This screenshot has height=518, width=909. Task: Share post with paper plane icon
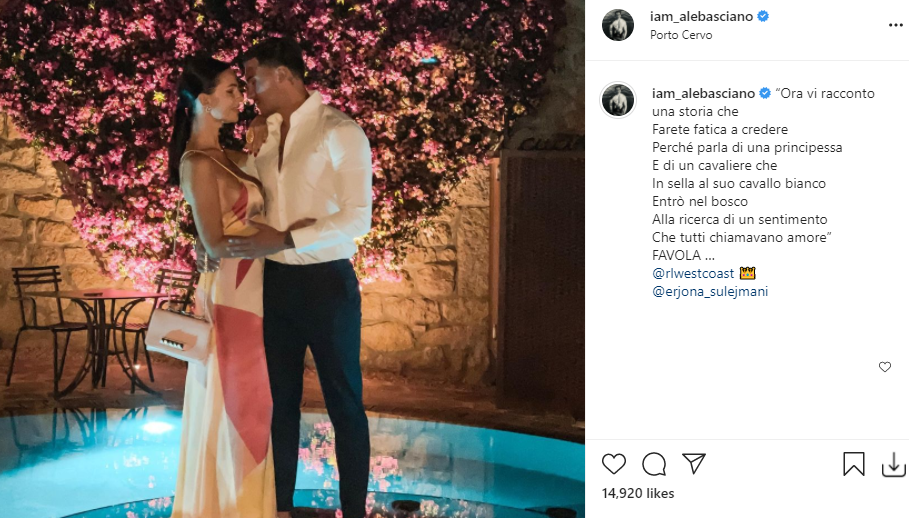[694, 464]
